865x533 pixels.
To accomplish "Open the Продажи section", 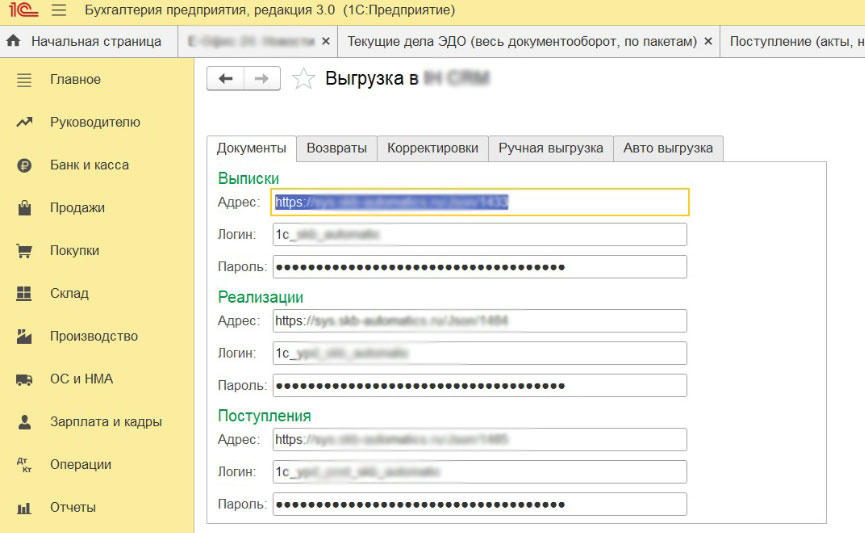I will click(77, 207).
